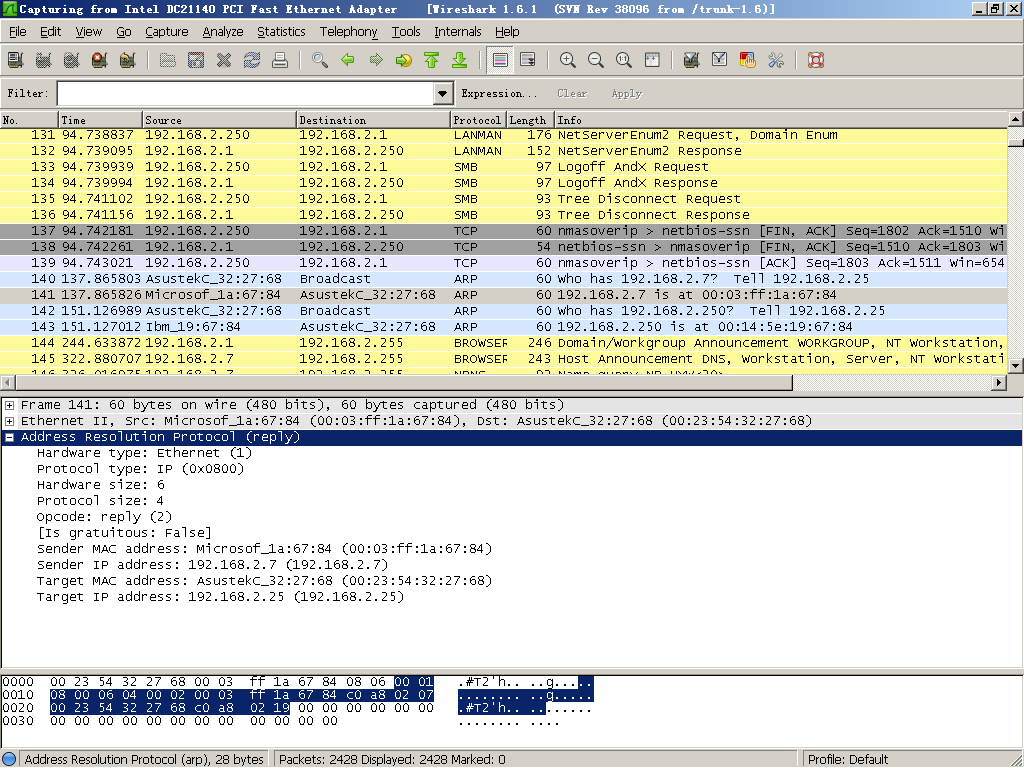The height and width of the screenshot is (768, 1024).
Task: Select packet 144 Domain/Workgroup Announcement row
Action: pyautogui.click(x=504, y=343)
